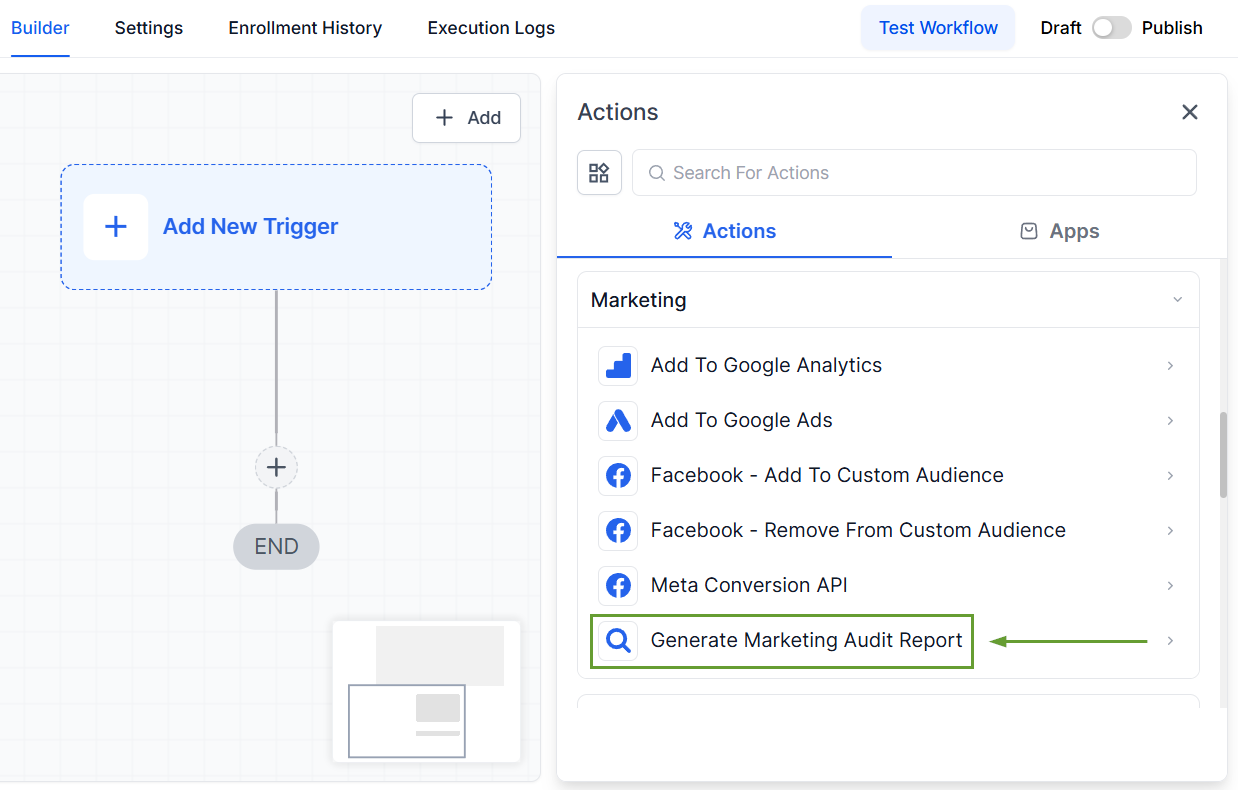The width and height of the screenshot is (1238, 790).
Task: Collapse the Marketing section
Action: [x=1177, y=300]
